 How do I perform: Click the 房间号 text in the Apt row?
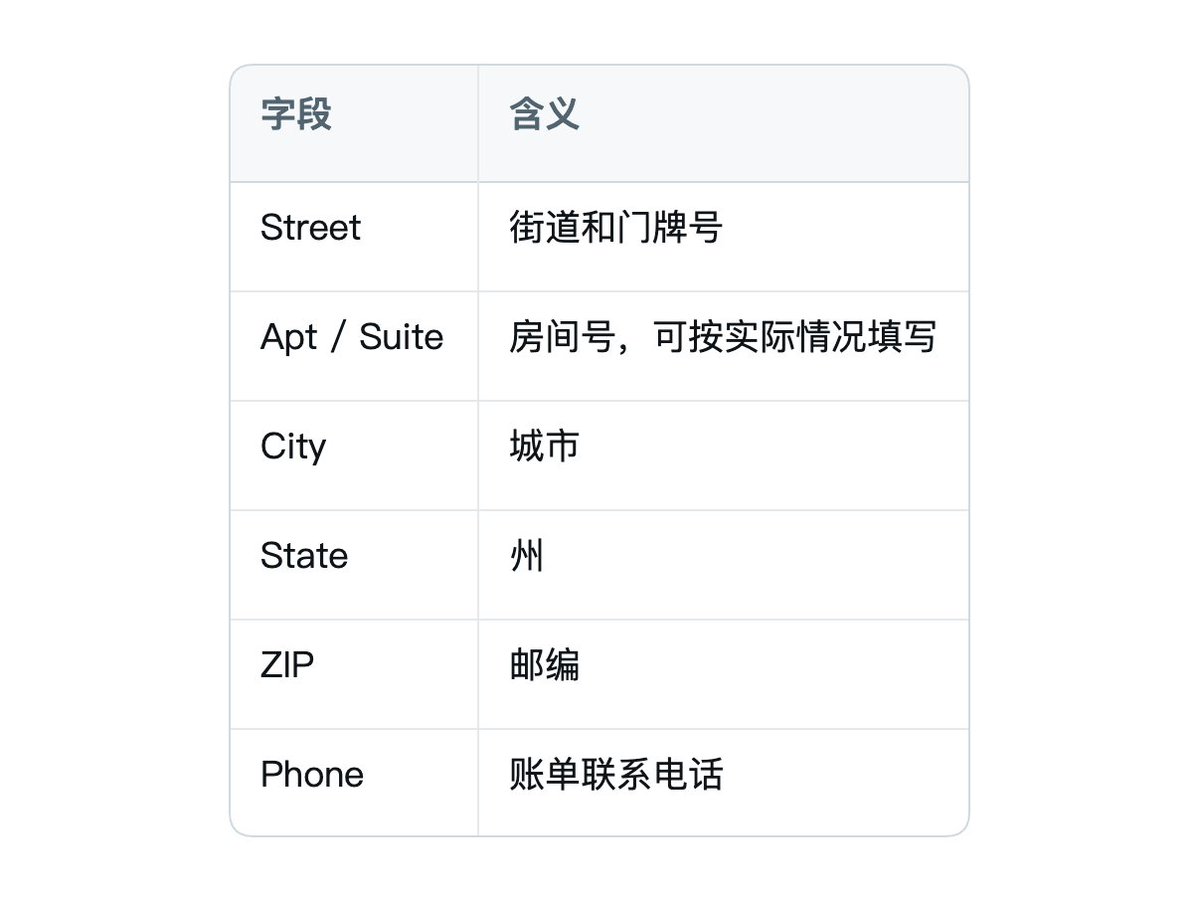[563, 337]
